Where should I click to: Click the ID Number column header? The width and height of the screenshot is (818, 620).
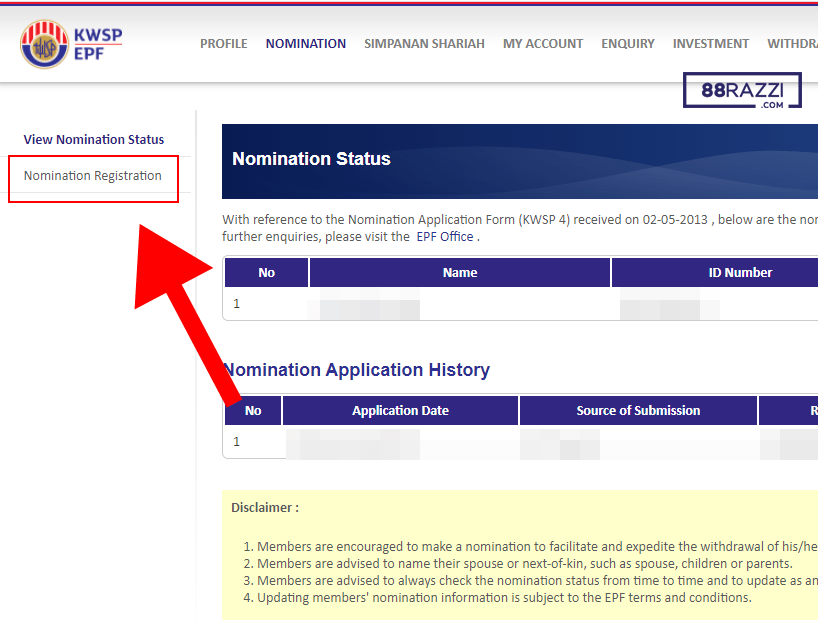click(x=740, y=273)
